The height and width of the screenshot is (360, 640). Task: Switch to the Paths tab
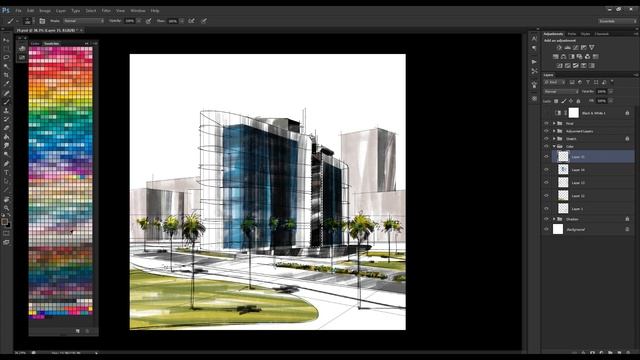[x=572, y=34]
